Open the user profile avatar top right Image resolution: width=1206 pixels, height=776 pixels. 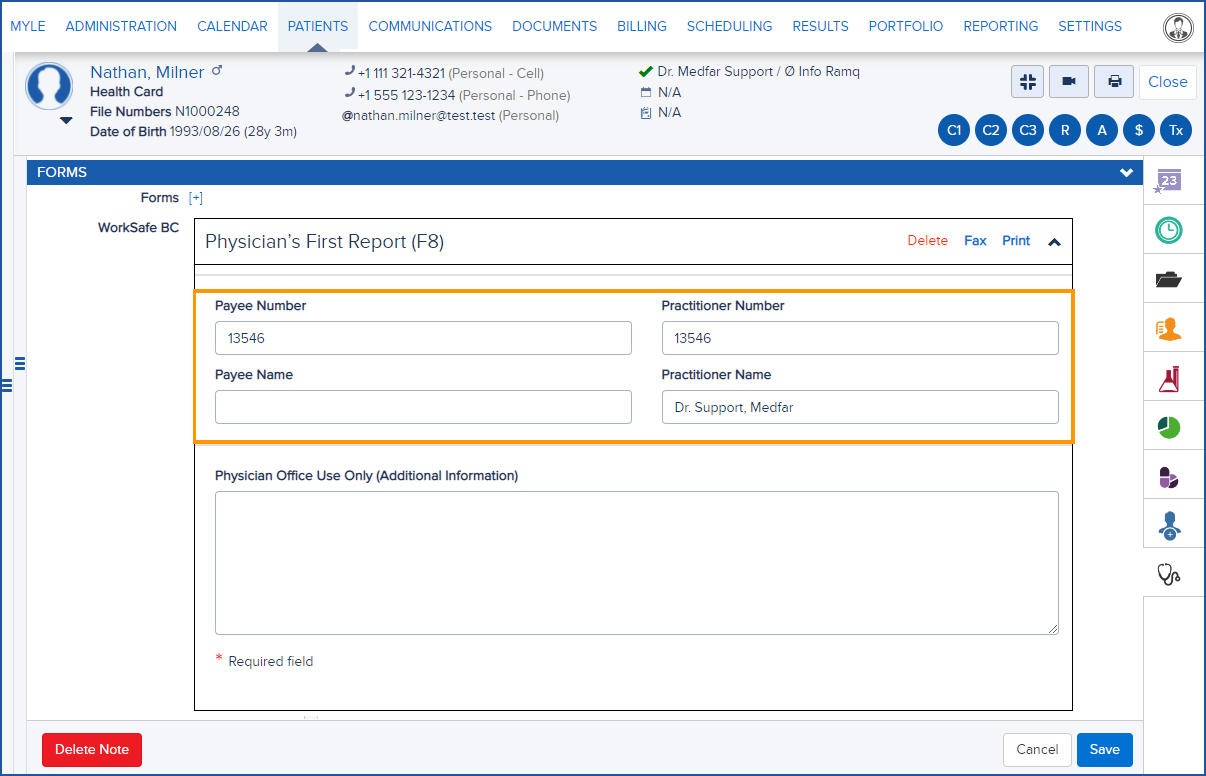(1179, 27)
